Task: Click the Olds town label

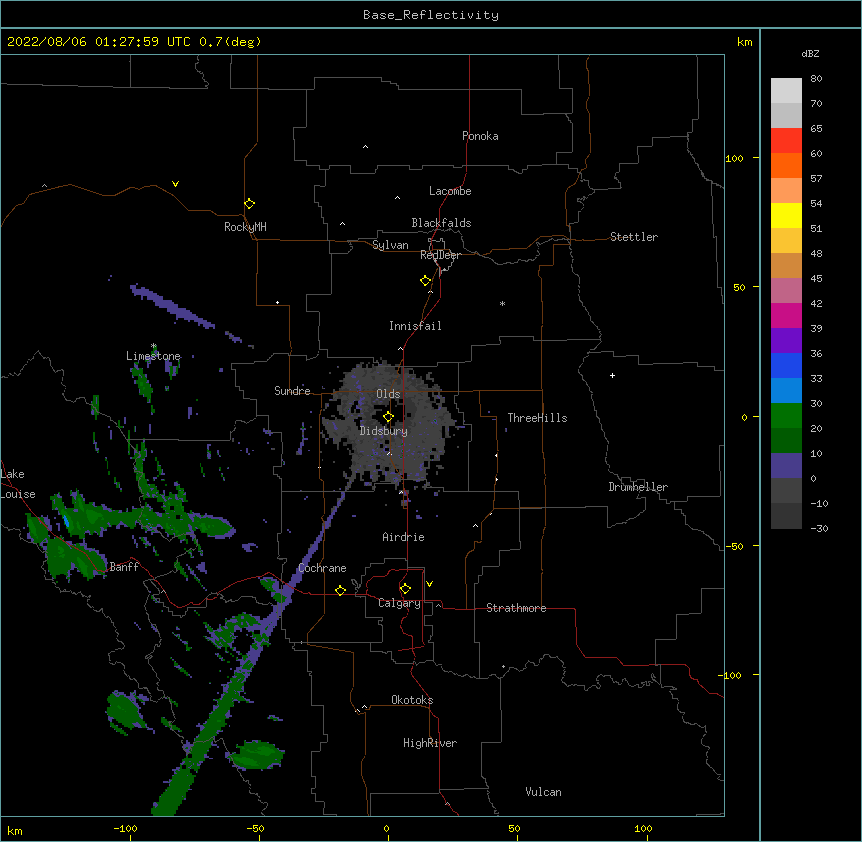Action: click(388, 394)
